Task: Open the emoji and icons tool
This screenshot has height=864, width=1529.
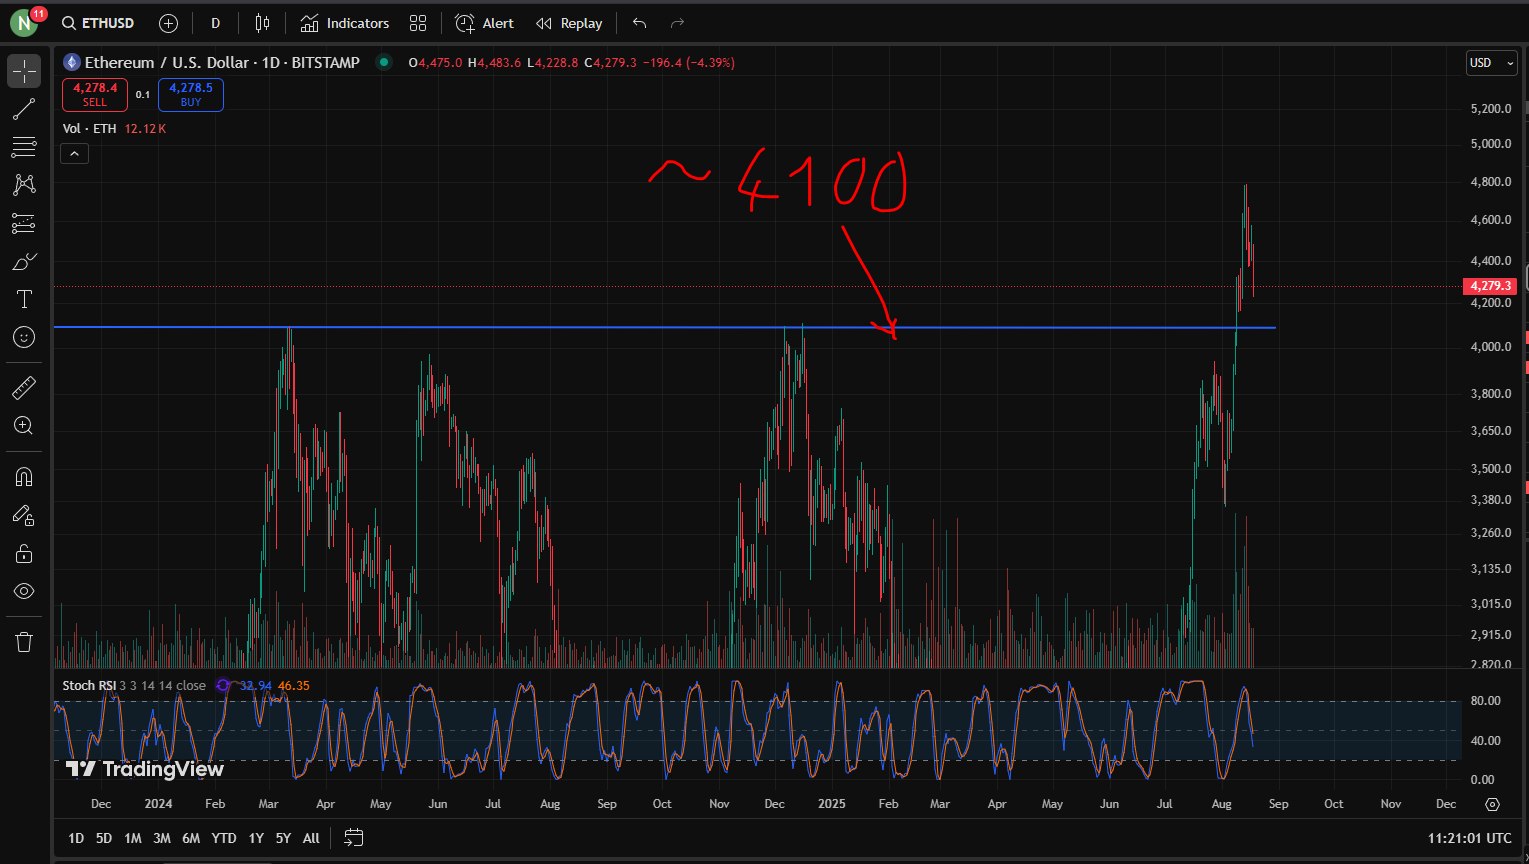Action: coord(24,337)
